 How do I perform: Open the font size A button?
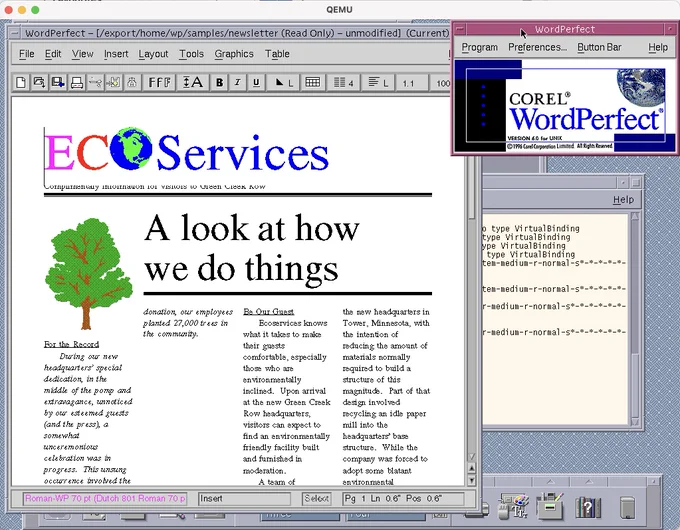point(193,82)
